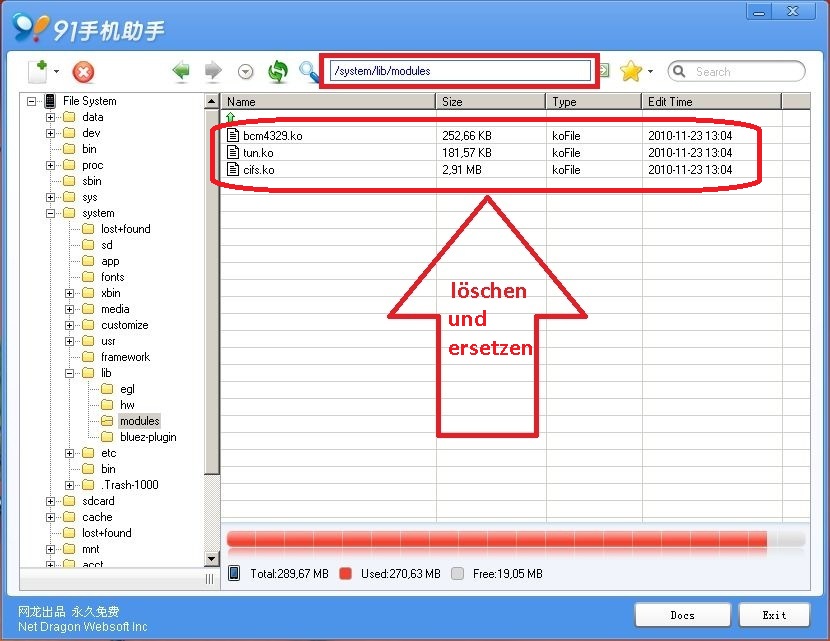Expand the xbin folder node
Screen dimensions: 830x641
coord(69,293)
